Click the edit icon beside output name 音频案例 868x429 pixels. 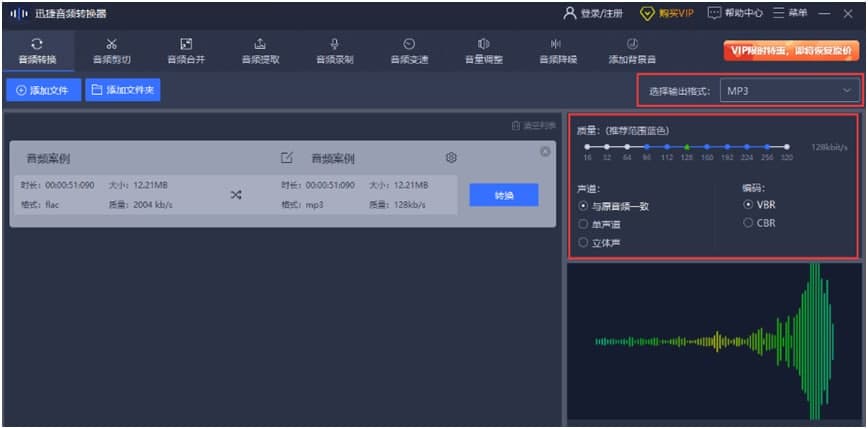[x=286, y=158]
